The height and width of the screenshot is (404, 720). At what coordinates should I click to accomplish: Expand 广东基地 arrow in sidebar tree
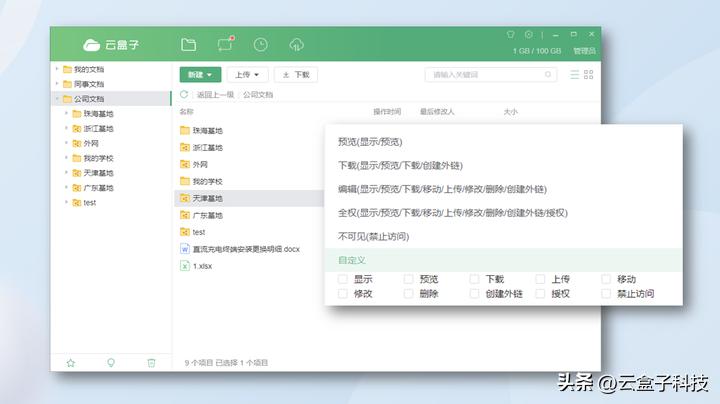click(66, 187)
